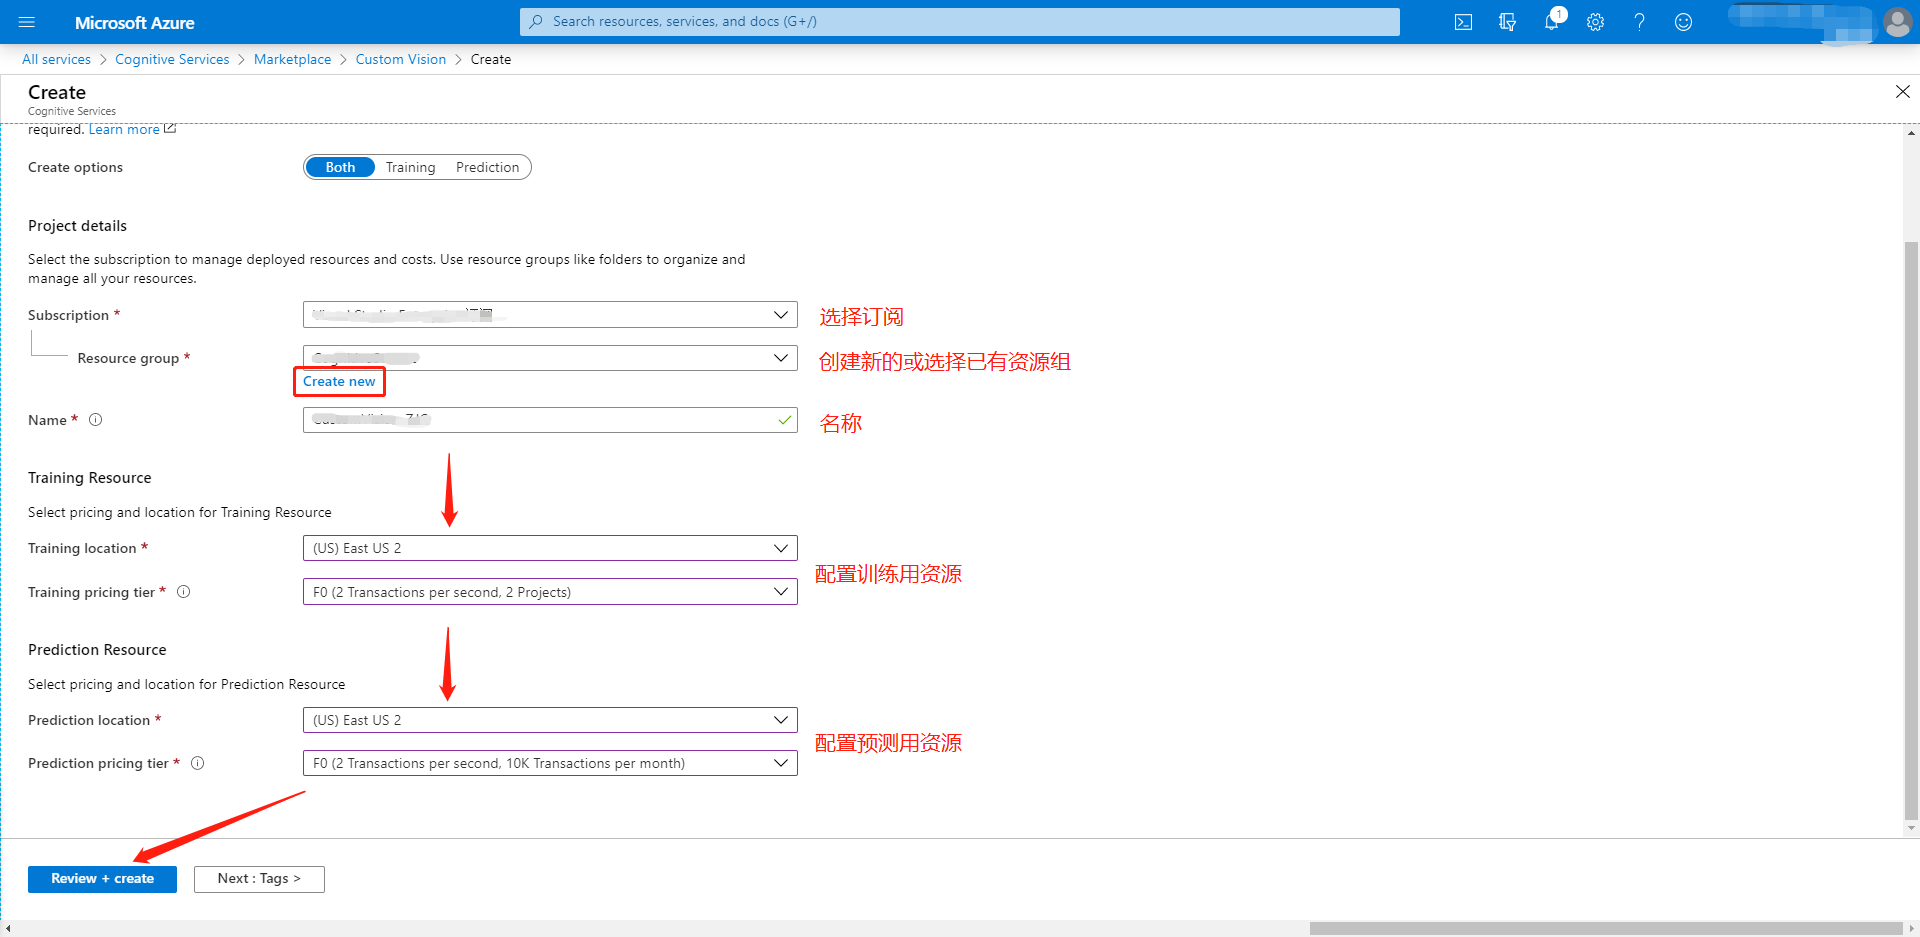
Task: Go to the Marketplace breadcrumb
Action: [x=292, y=59]
